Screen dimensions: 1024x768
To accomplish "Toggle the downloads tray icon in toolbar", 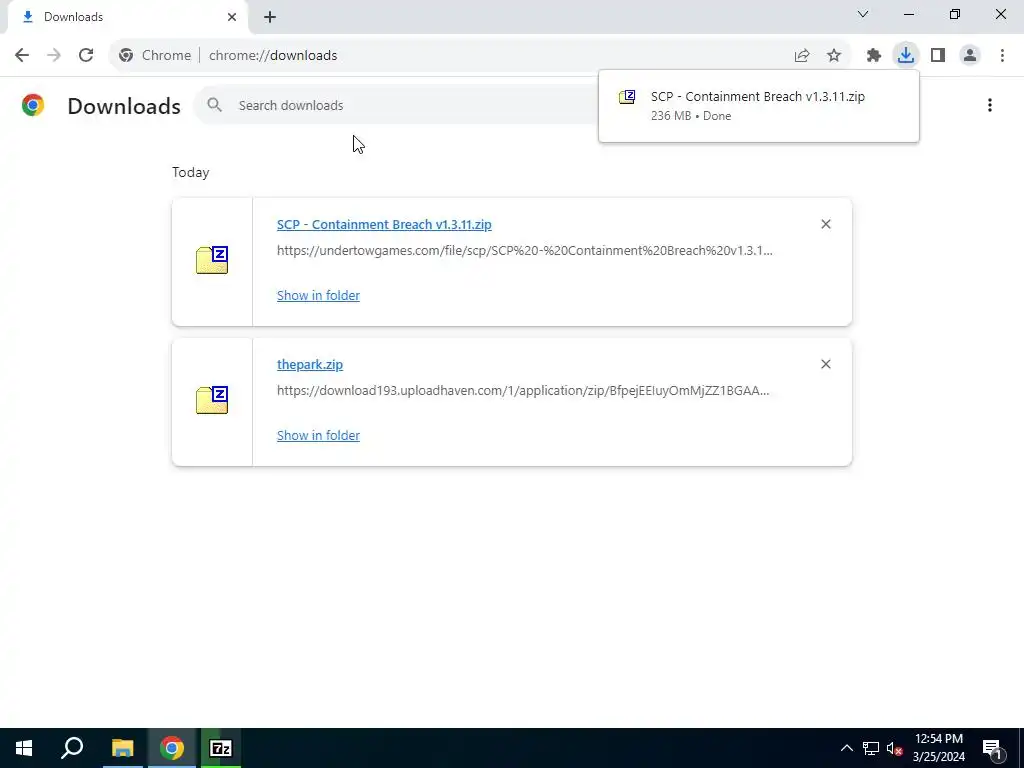I will (906, 55).
